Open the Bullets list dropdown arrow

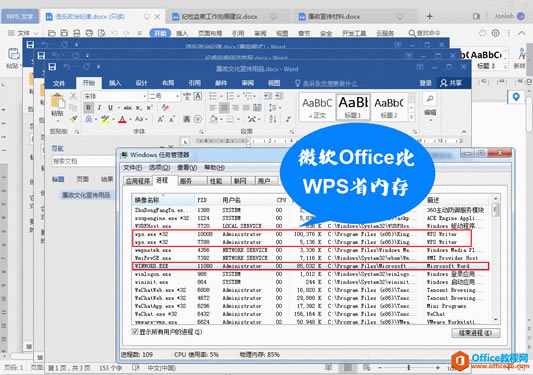(x=221, y=96)
